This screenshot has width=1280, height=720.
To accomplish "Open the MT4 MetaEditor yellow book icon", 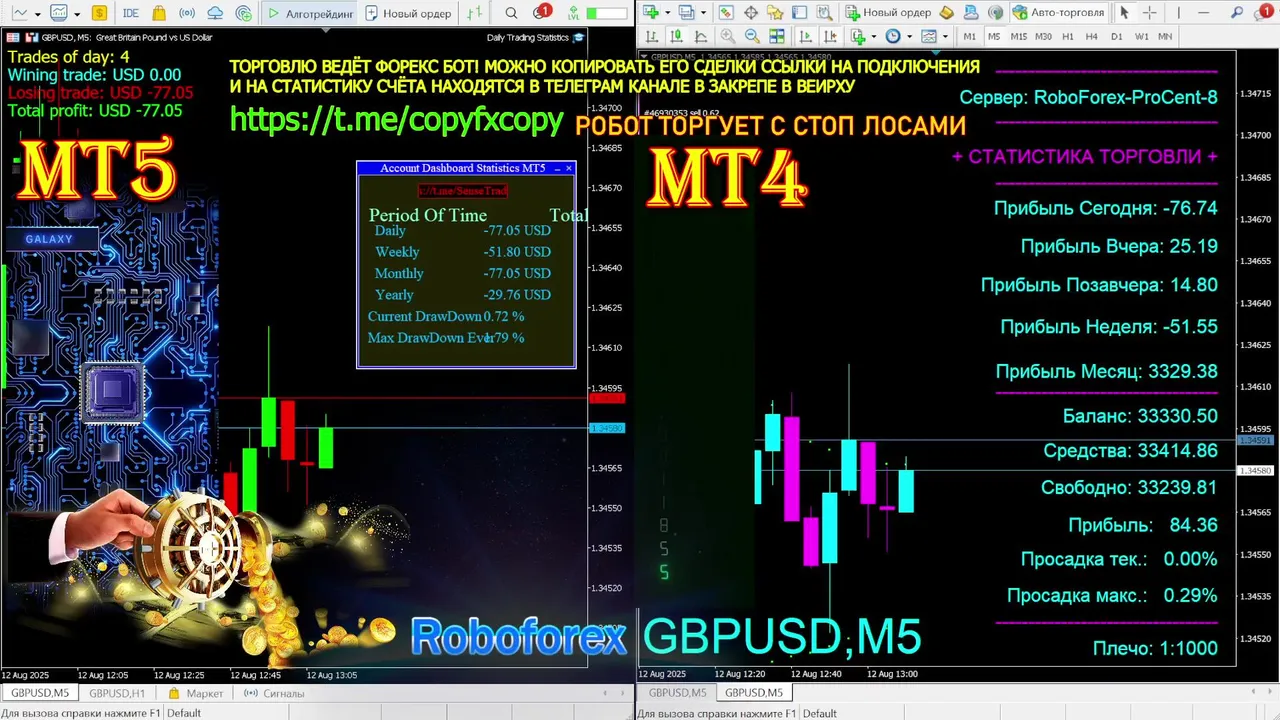I will tap(946, 13).
